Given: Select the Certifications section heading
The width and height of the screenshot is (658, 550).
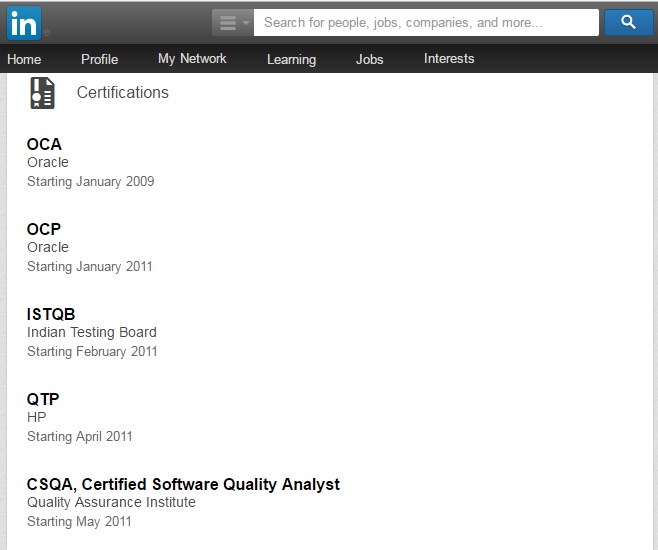Looking at the screenshot, I should 123,93.
